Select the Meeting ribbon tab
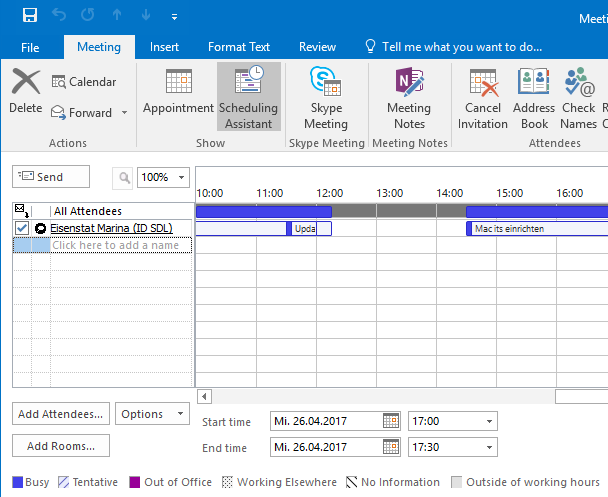 pos(99,47)
